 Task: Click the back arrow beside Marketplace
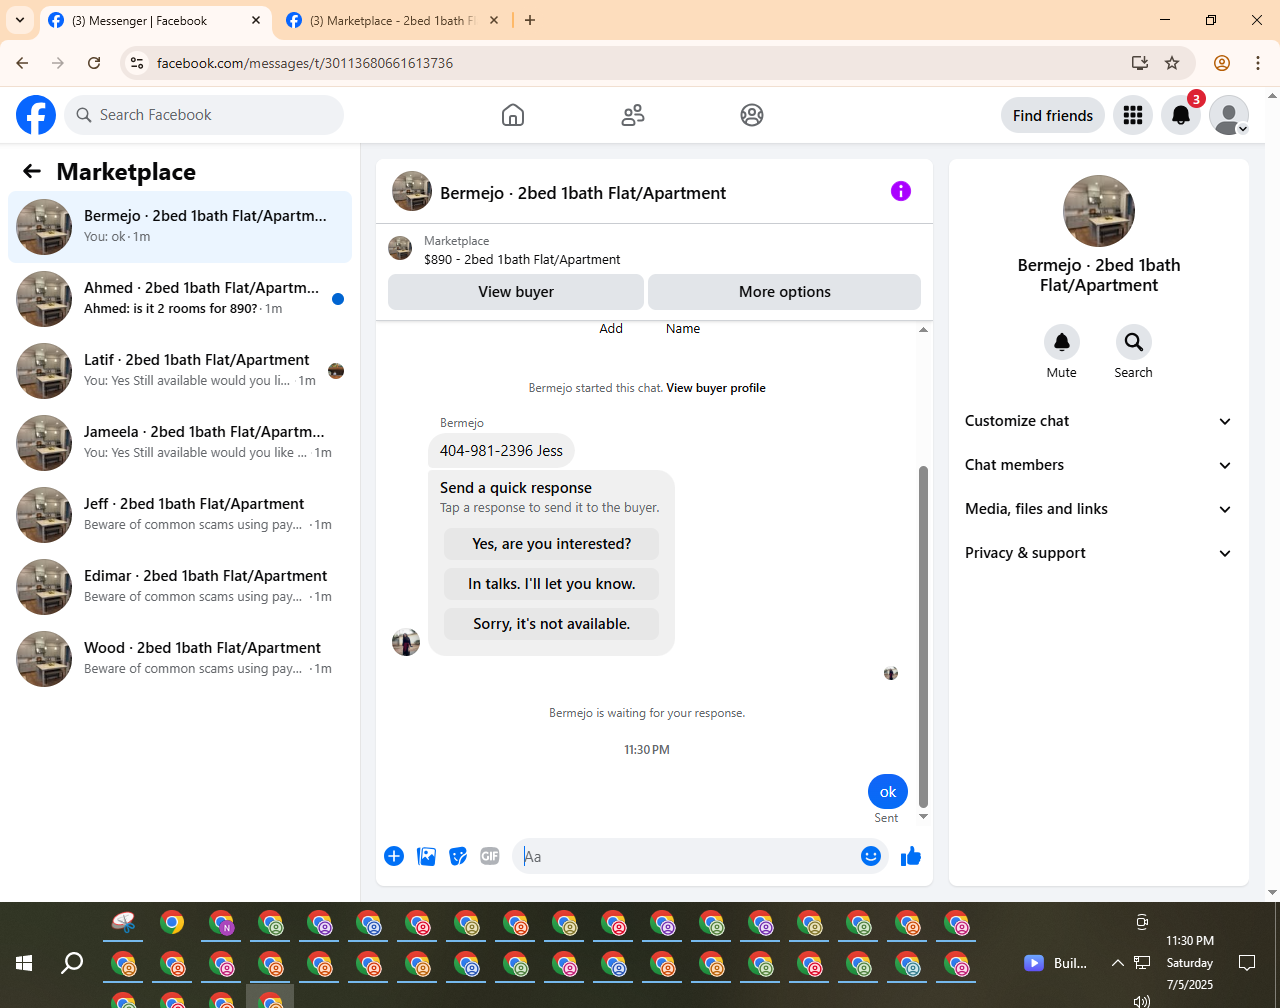32,171
